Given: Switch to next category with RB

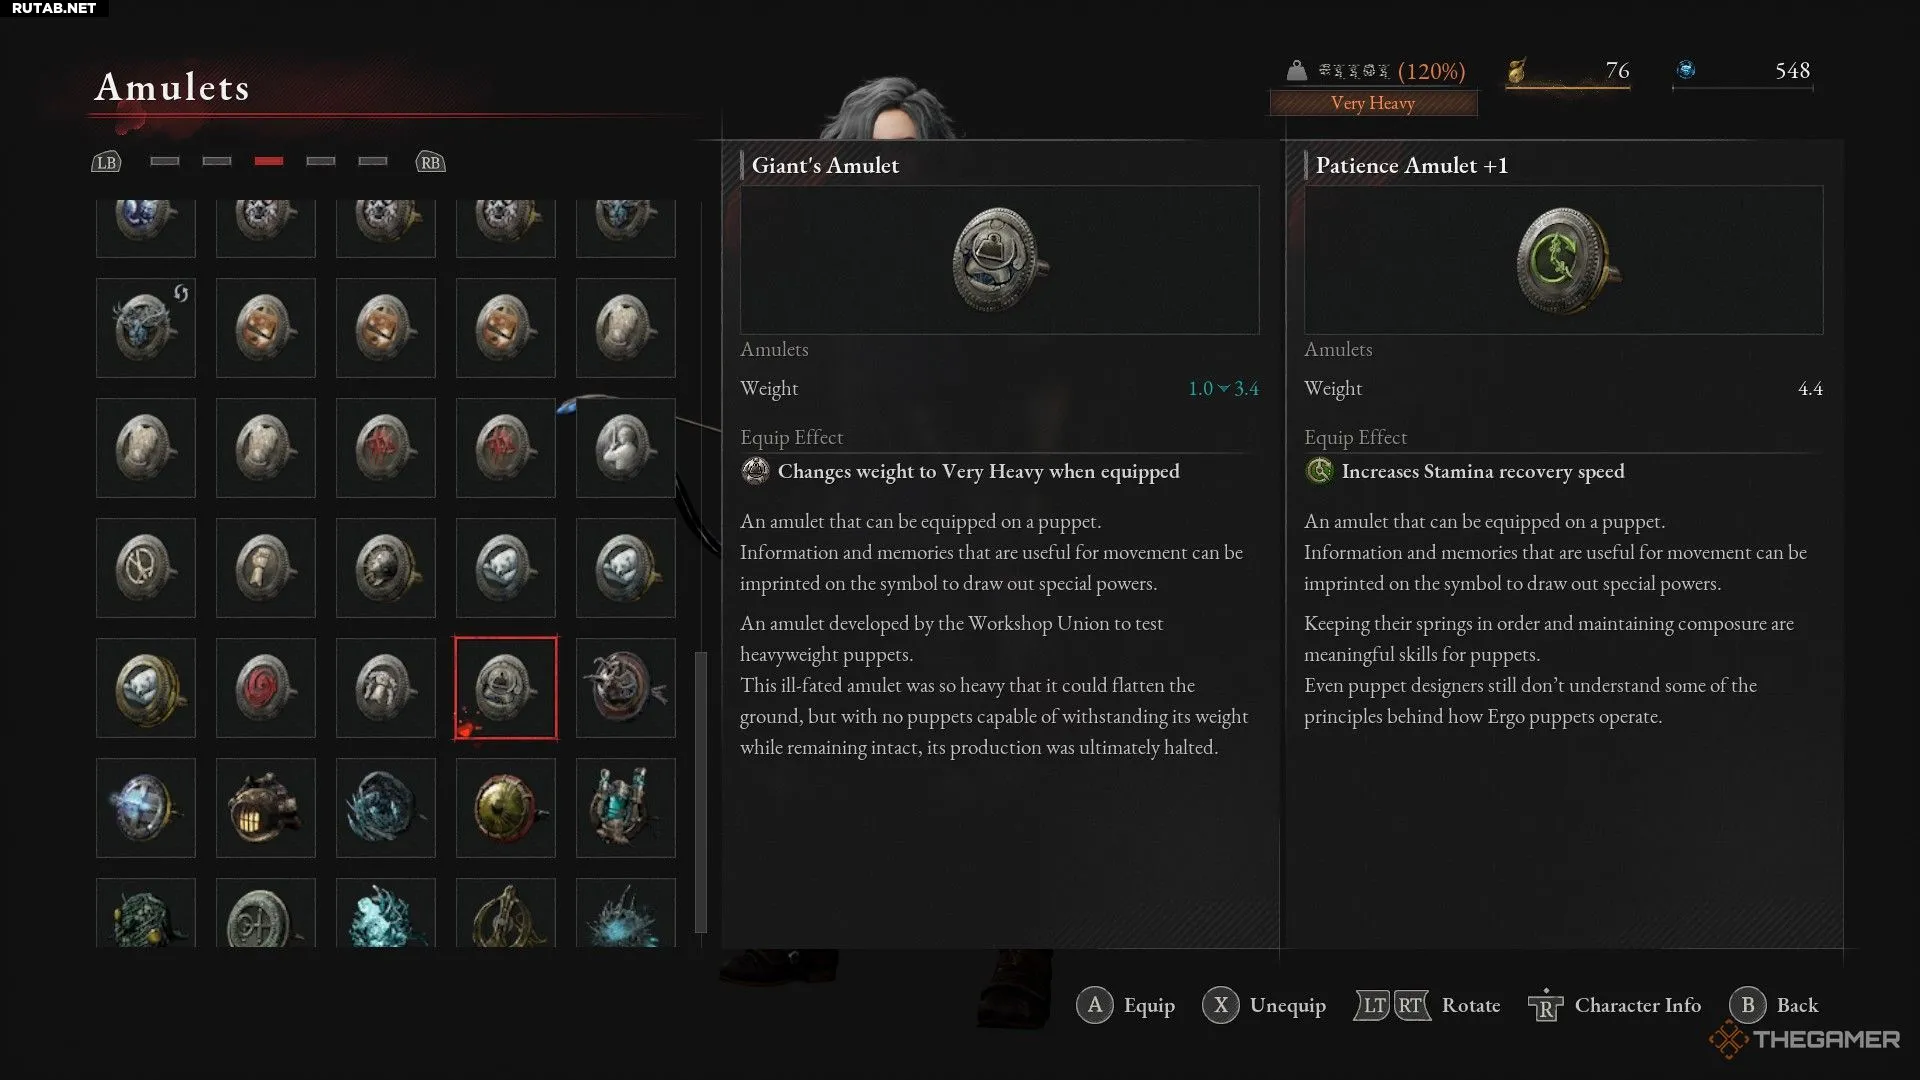Looking at the screenshot, I should coord(430,162).
